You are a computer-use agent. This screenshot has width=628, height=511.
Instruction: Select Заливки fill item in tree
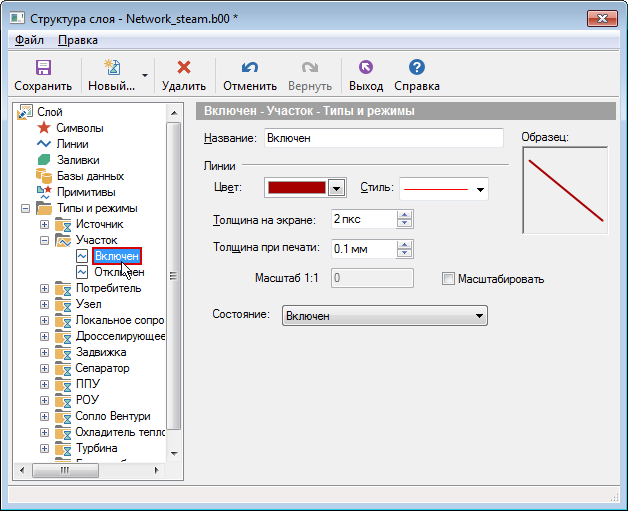tap(77, 160)
